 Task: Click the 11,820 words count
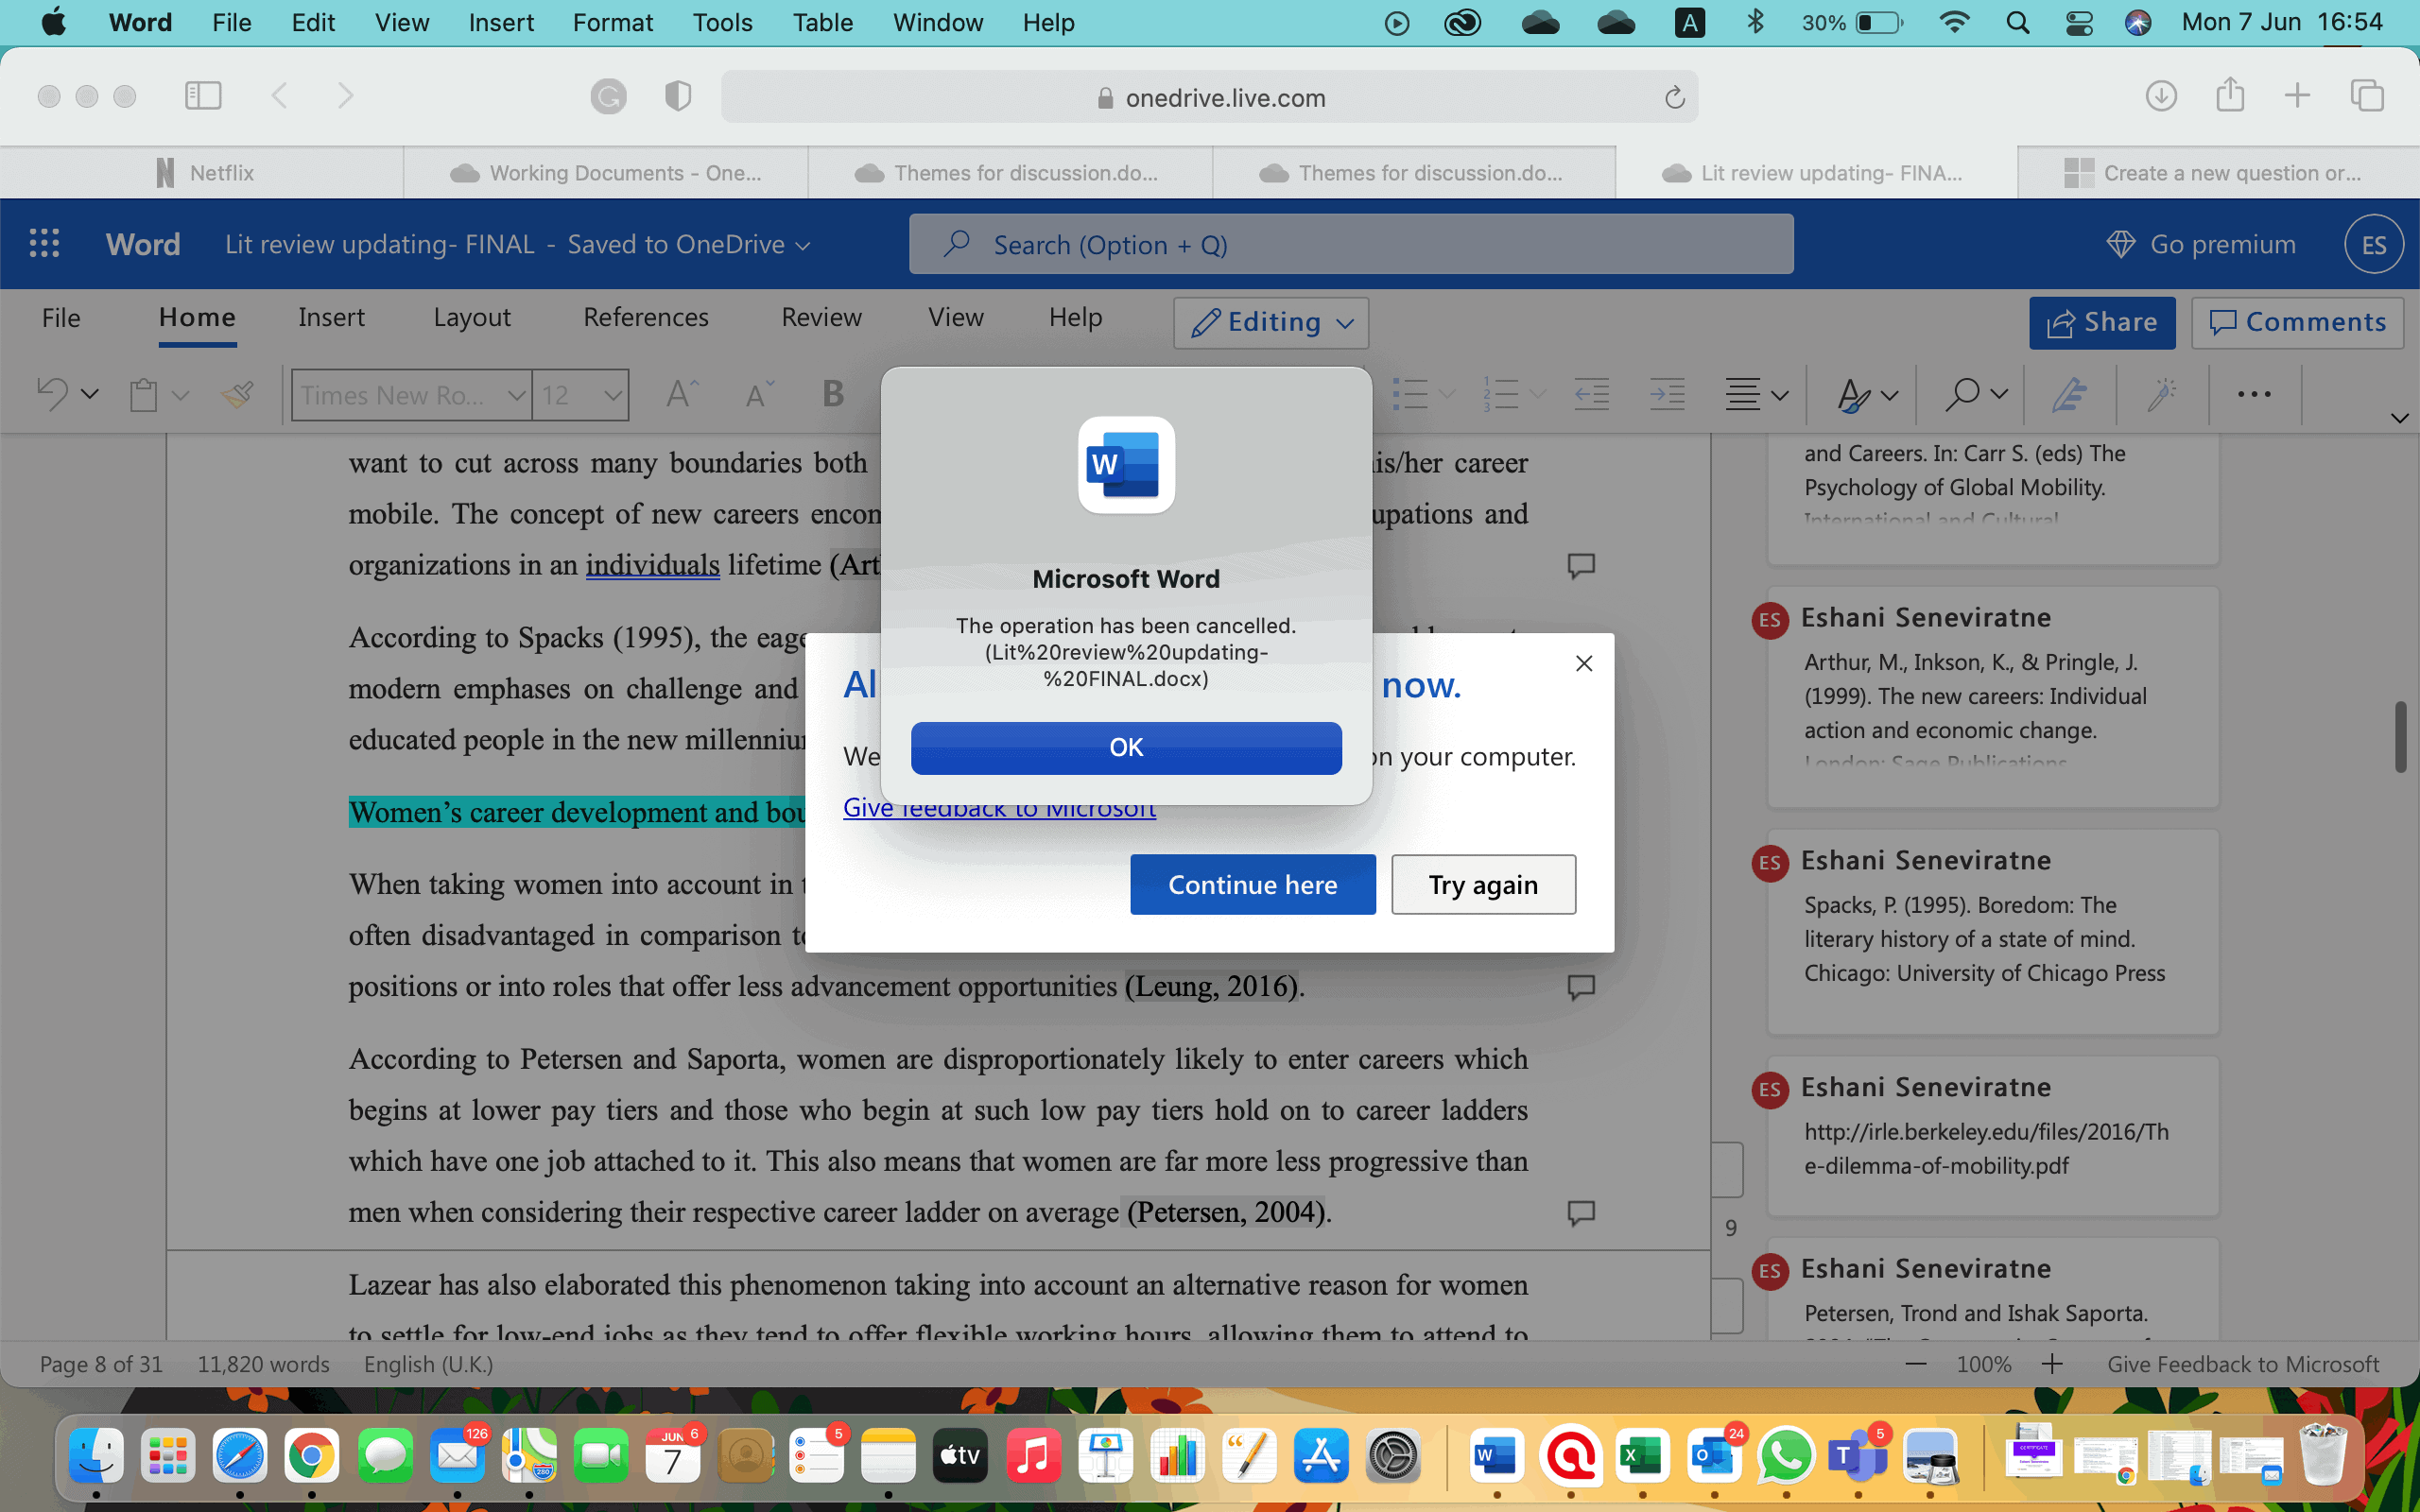263,1364
